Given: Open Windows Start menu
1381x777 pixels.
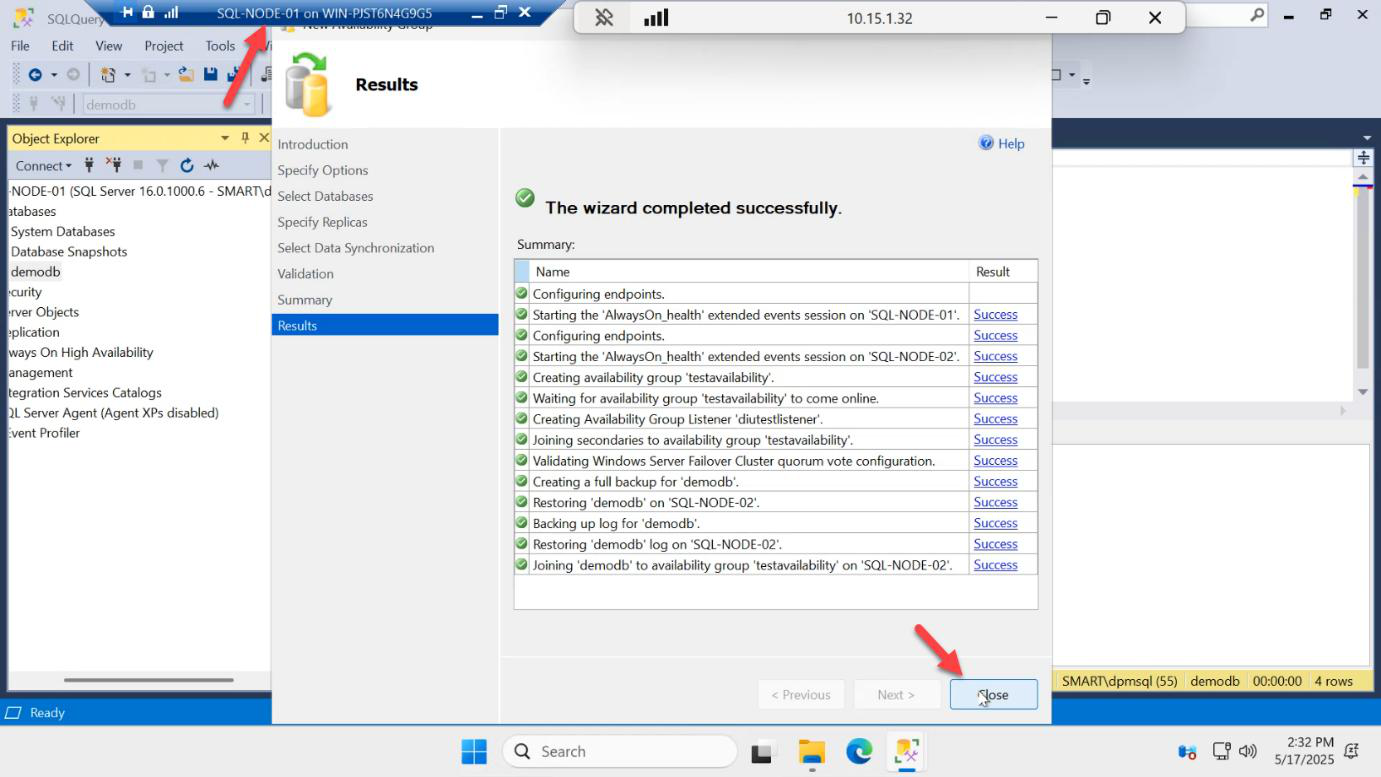Looking at the screenshot, I should coord(474,752).
